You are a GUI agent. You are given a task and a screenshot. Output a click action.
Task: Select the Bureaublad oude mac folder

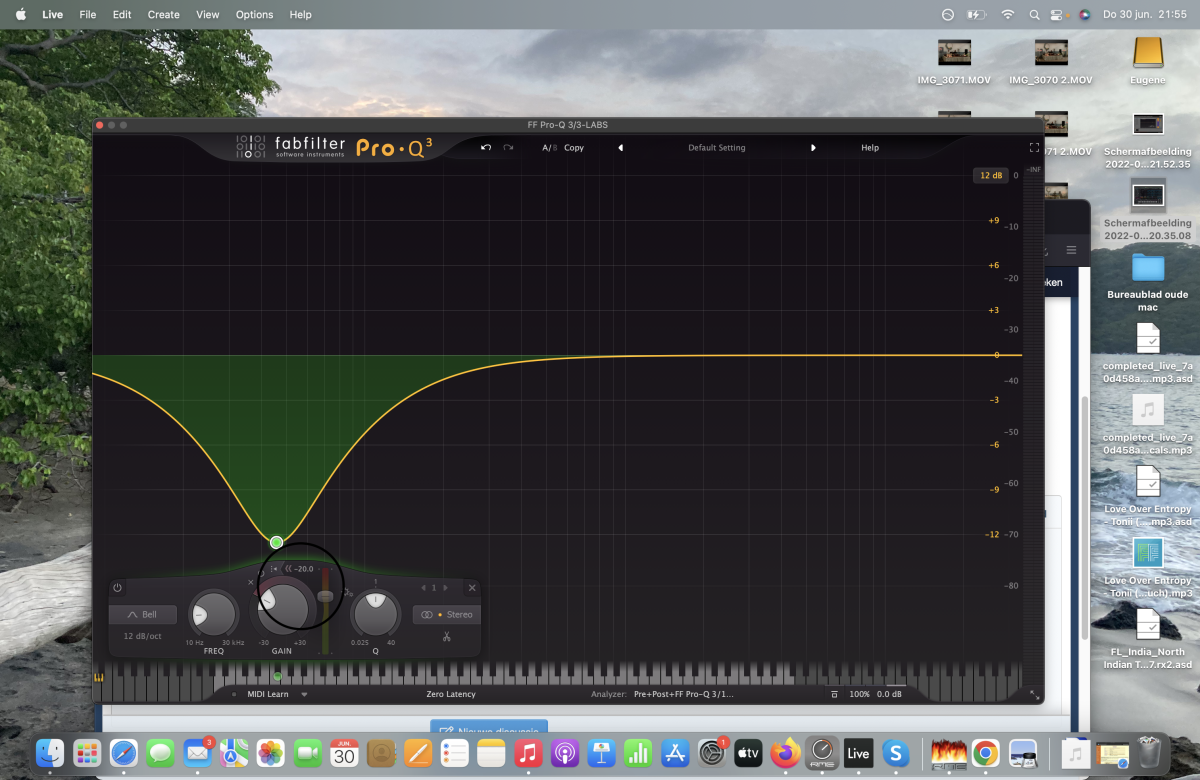[x=1148, y=282]
